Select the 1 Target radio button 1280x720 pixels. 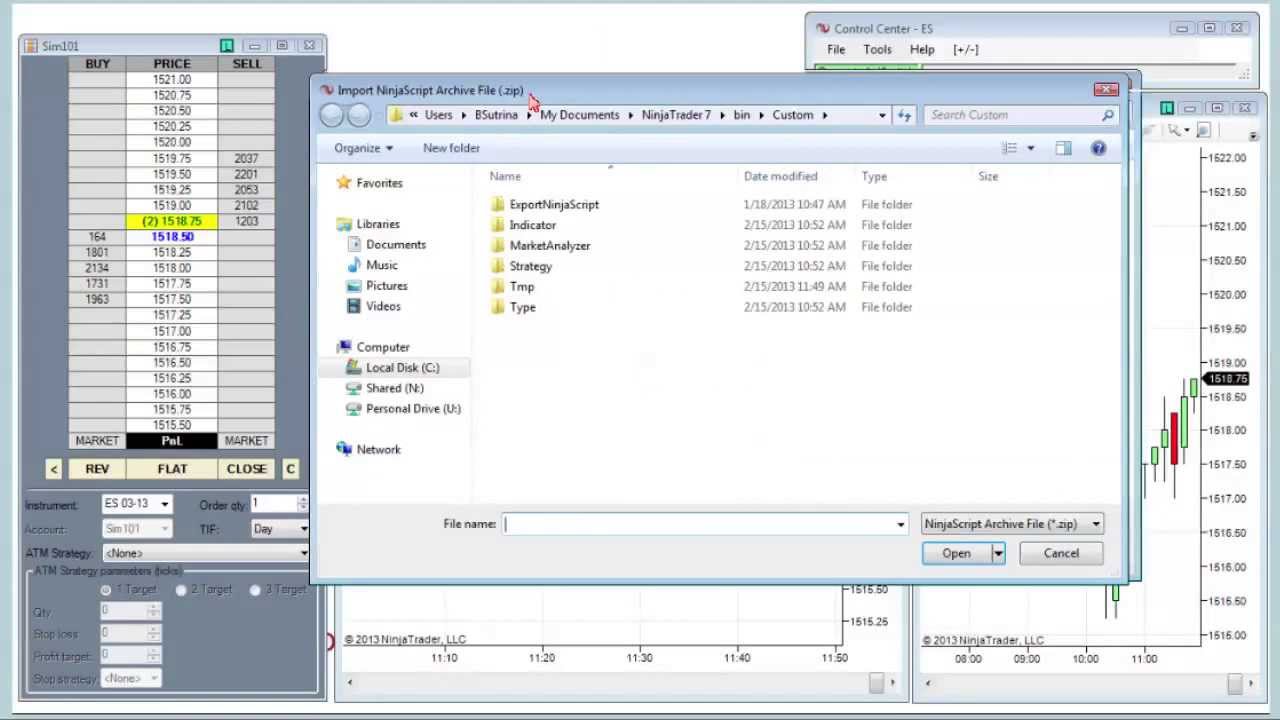106,590
